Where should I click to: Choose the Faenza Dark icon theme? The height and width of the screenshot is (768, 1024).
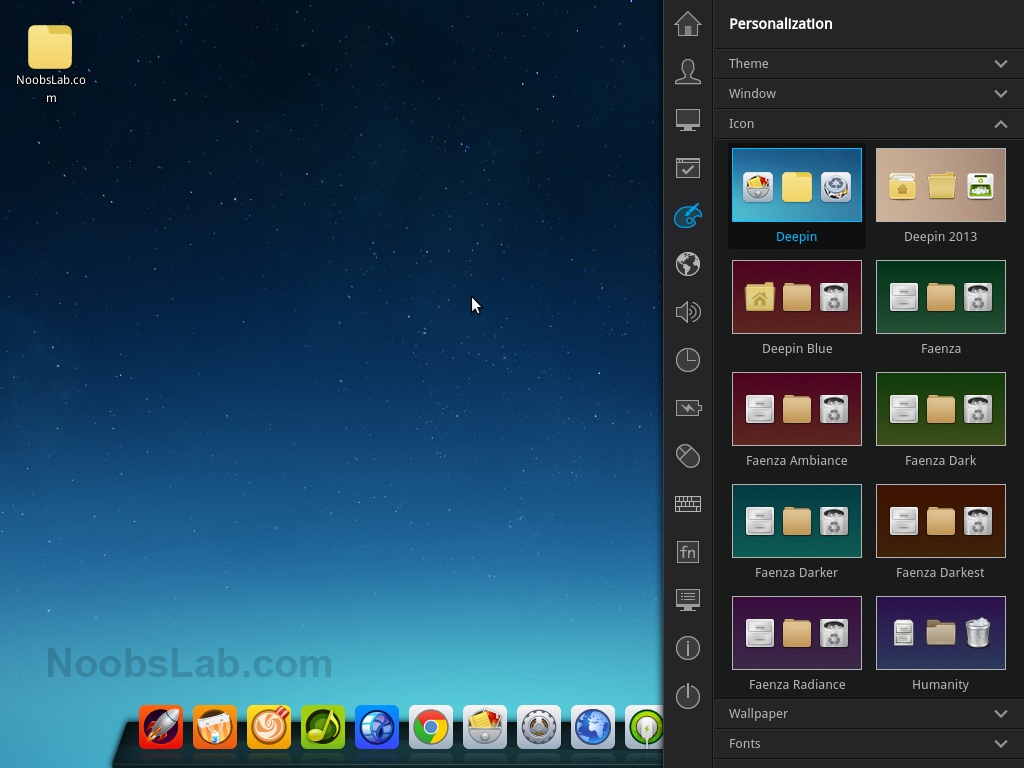[x=940, y=410]
